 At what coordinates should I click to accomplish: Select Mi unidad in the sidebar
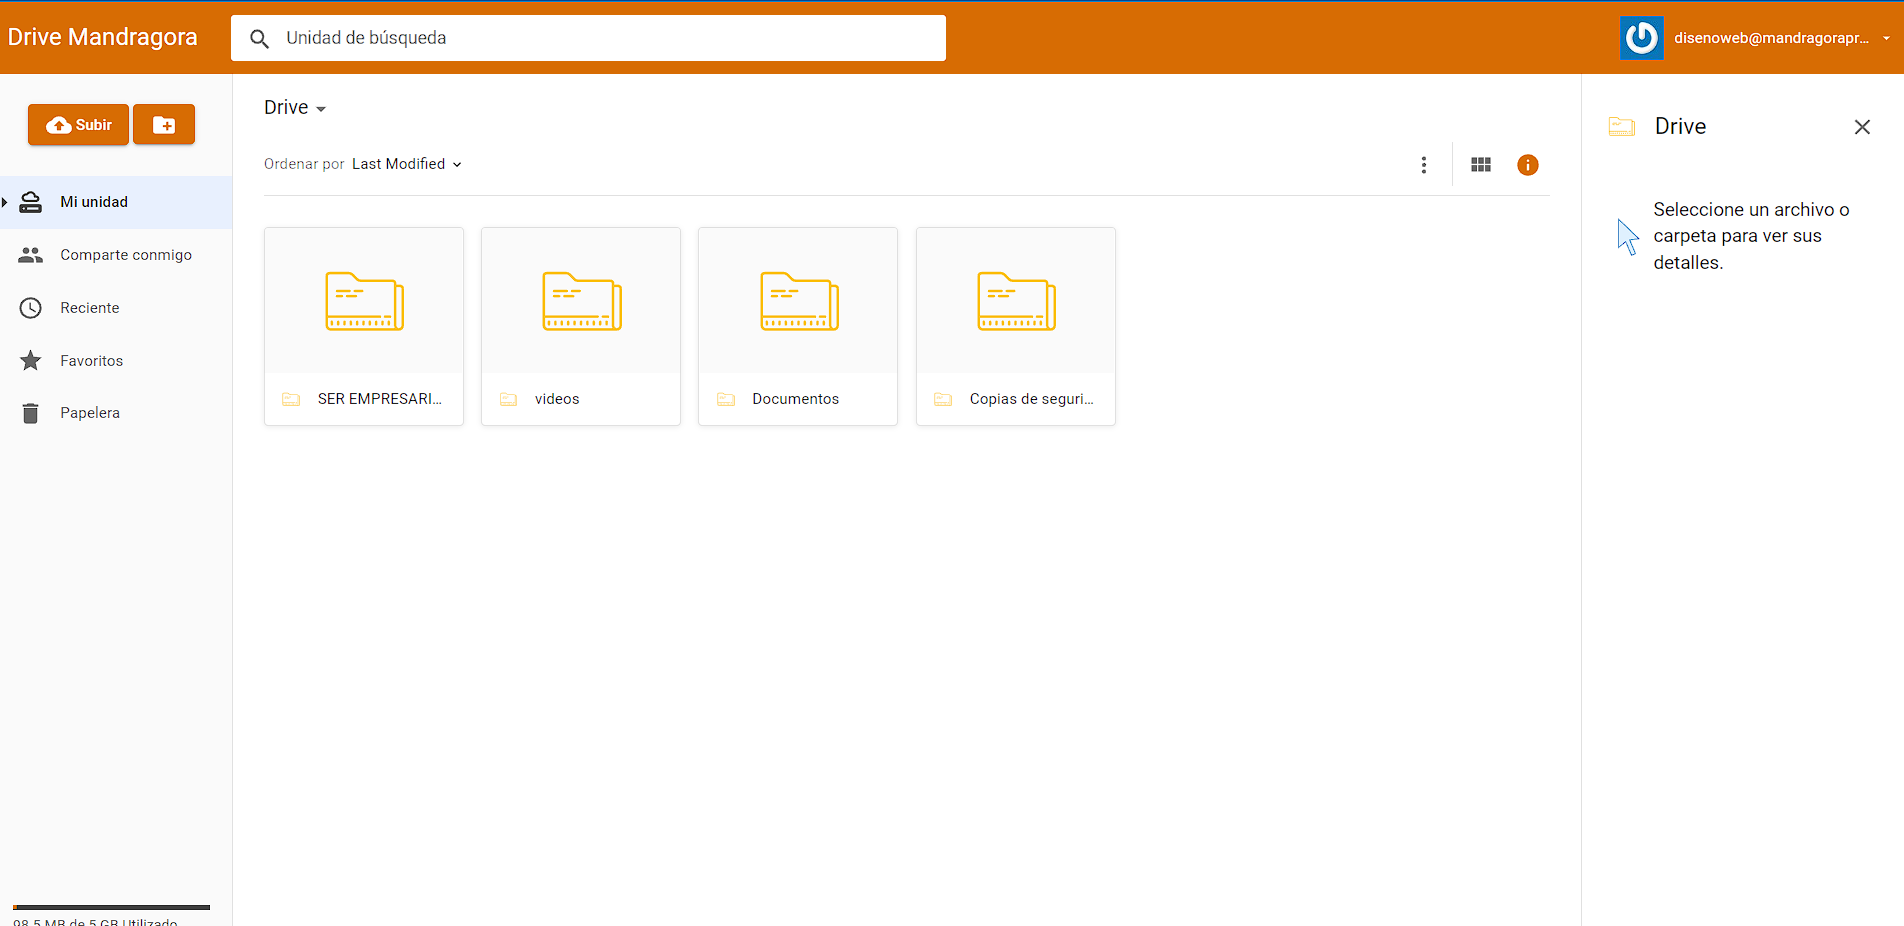tap(94, 201)
